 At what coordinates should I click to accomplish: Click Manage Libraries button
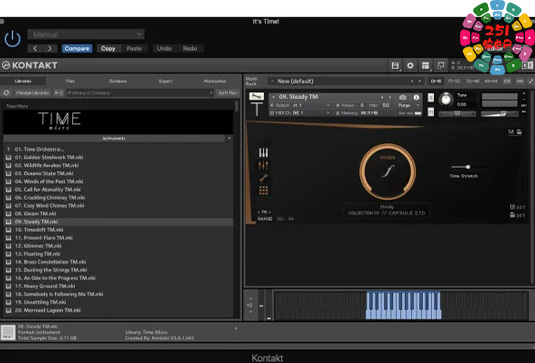coord(32,93)
